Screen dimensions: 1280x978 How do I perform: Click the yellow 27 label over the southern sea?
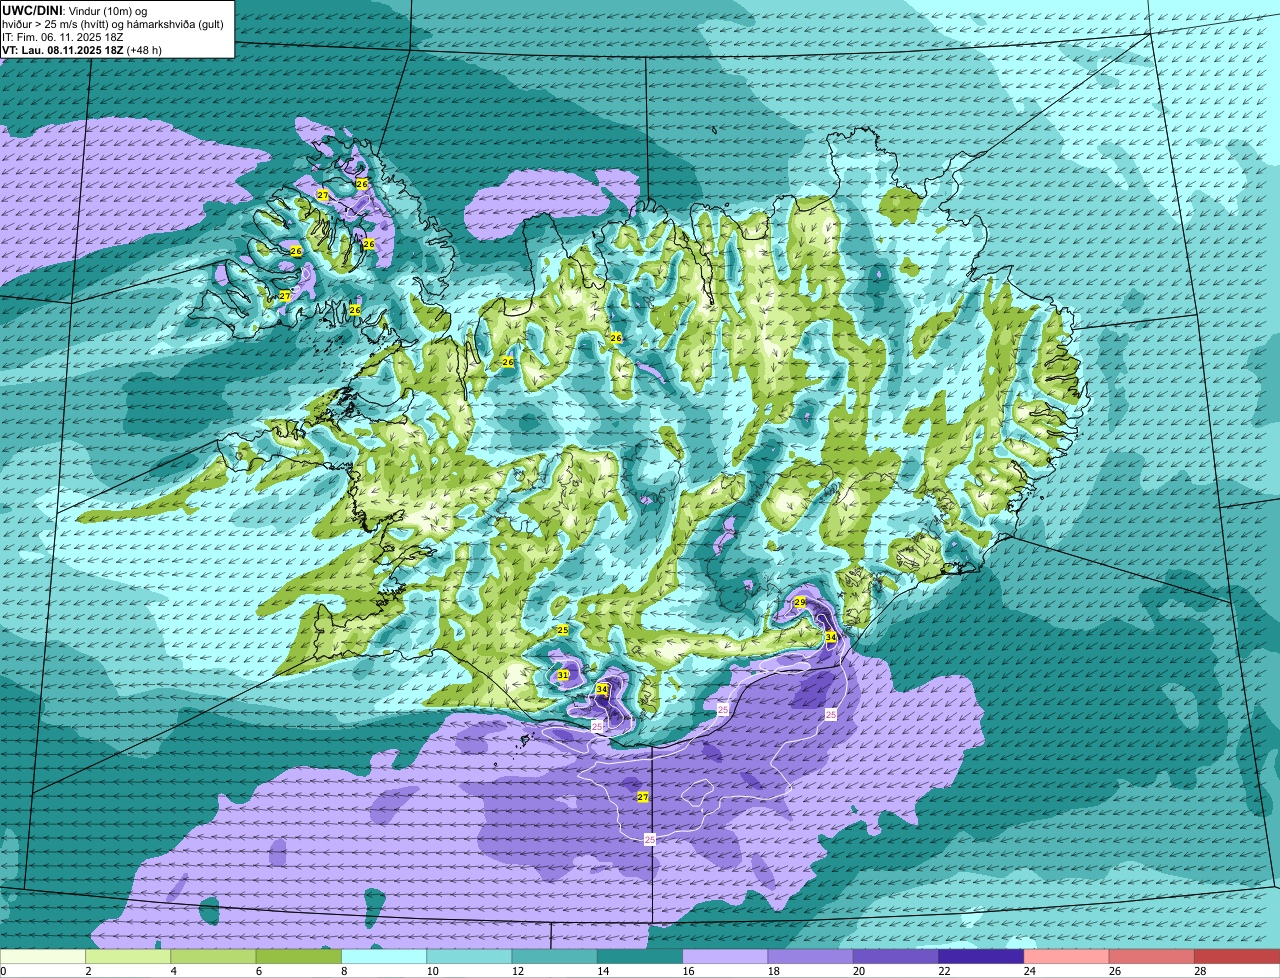643,797
